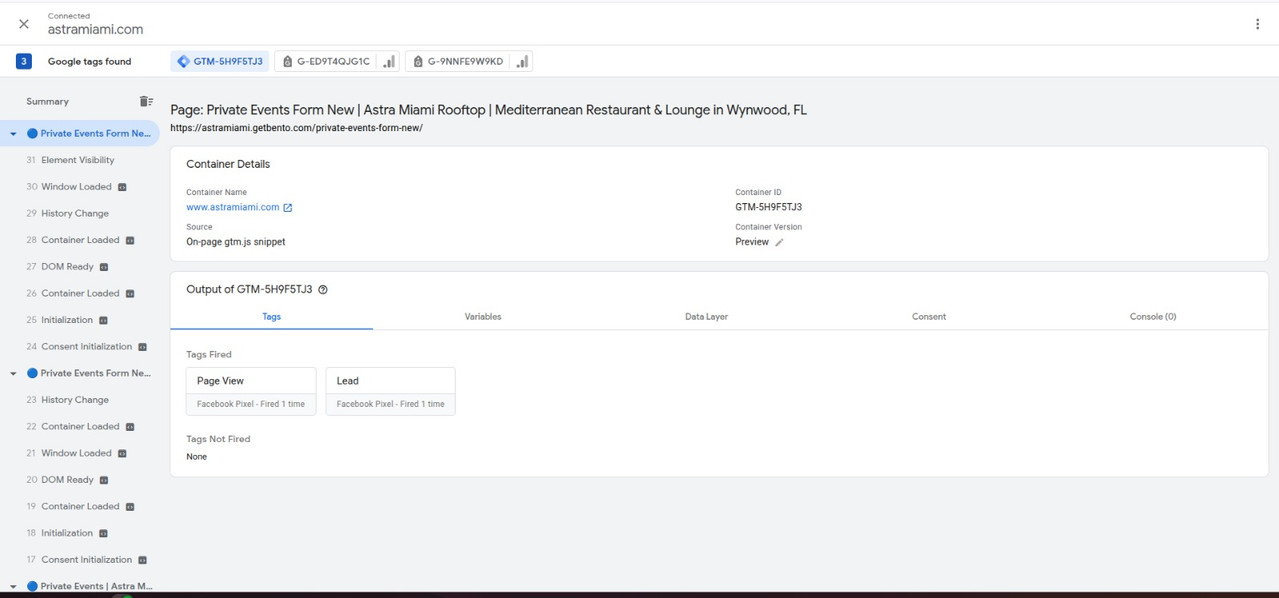The image size is (1279, 598).
Task: Click the badge icon beside 30 Window Loaded
Action: pyautogui.click(x=122, y=187)
